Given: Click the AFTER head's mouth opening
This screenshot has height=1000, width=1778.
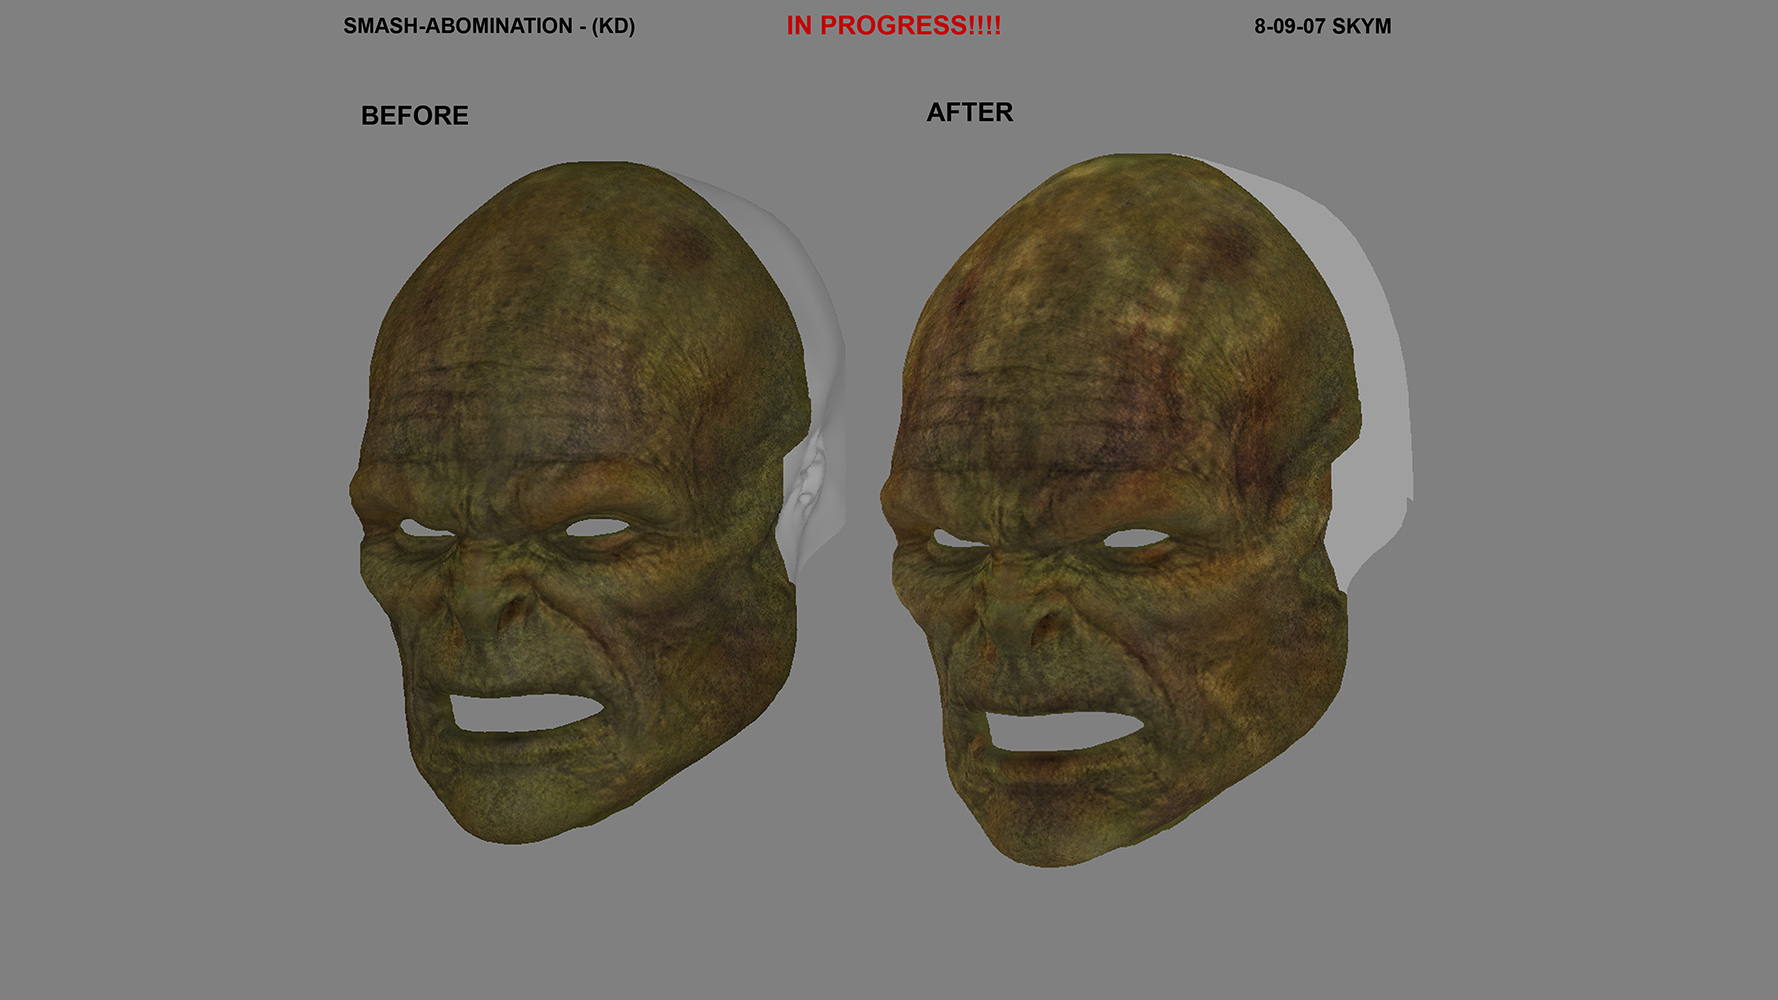Looking at the screenshot, I should click(x=1058, y=730).
